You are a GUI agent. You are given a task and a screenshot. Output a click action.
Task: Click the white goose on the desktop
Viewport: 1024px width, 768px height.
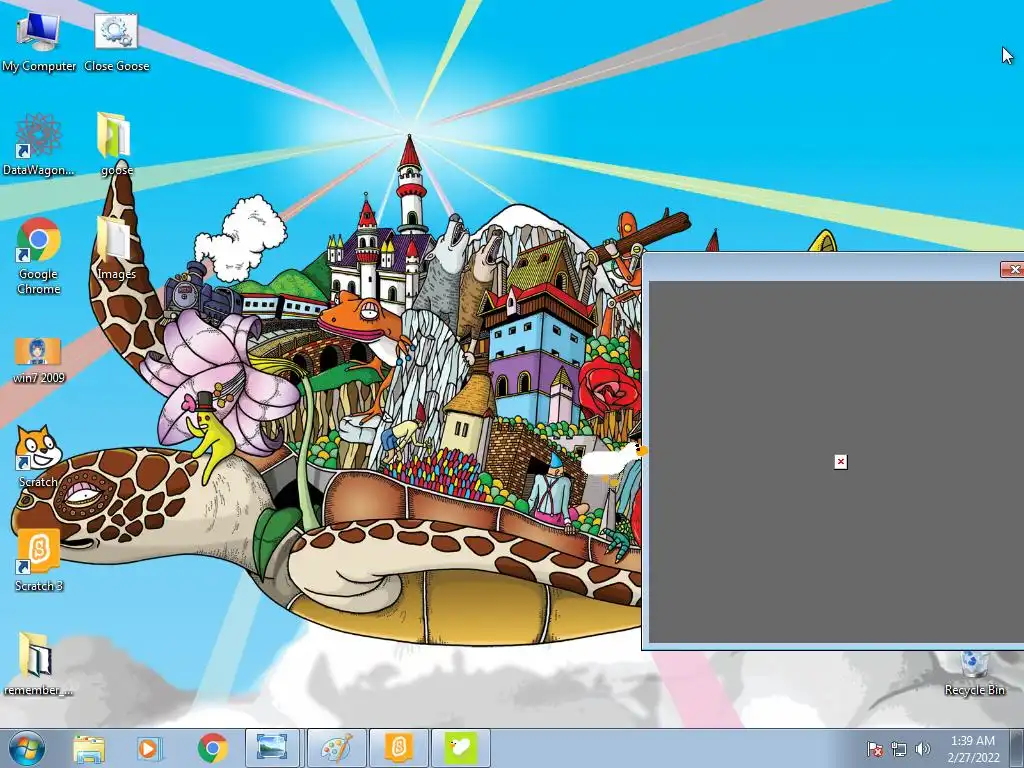point(613,460)
